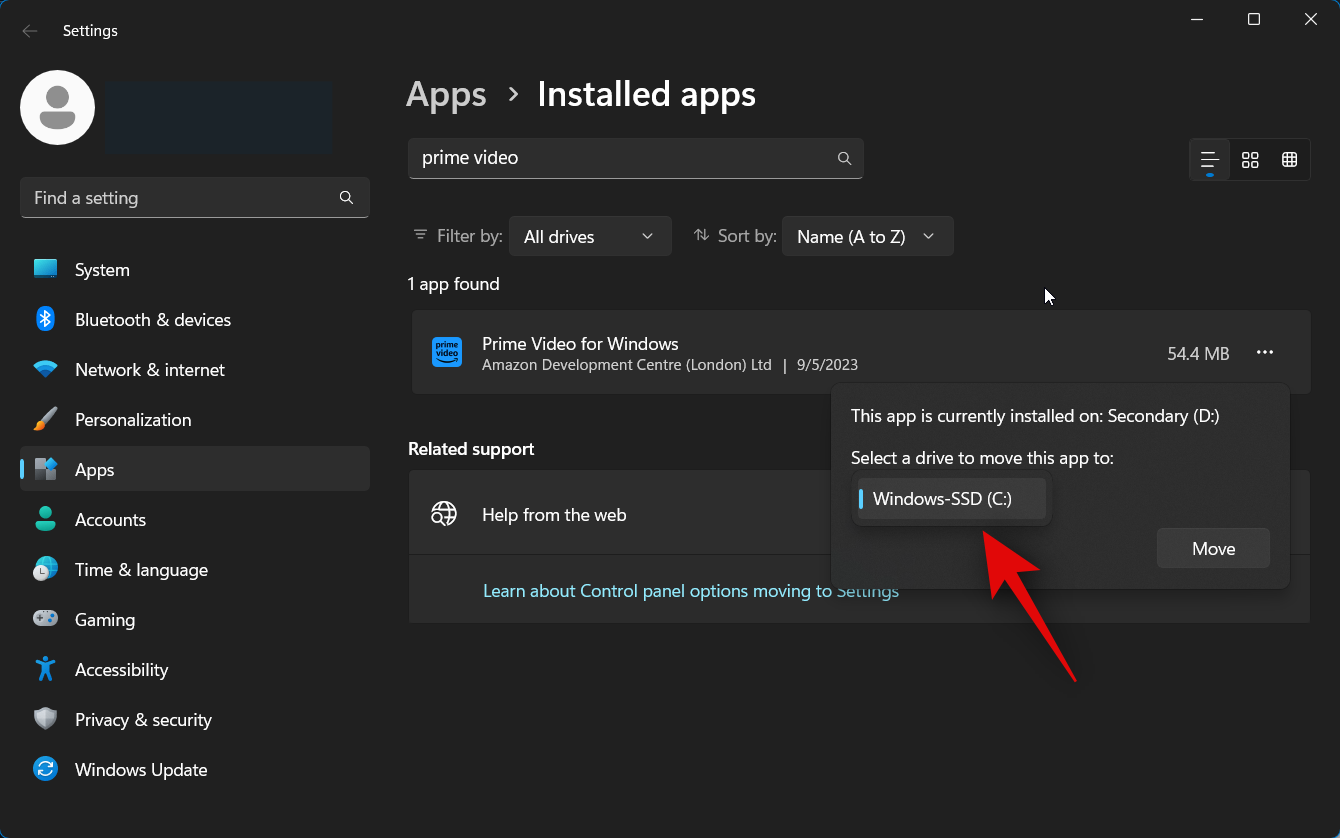
Task: Click the Apps breadcrumb heading
Action: (x=446, y=94)
